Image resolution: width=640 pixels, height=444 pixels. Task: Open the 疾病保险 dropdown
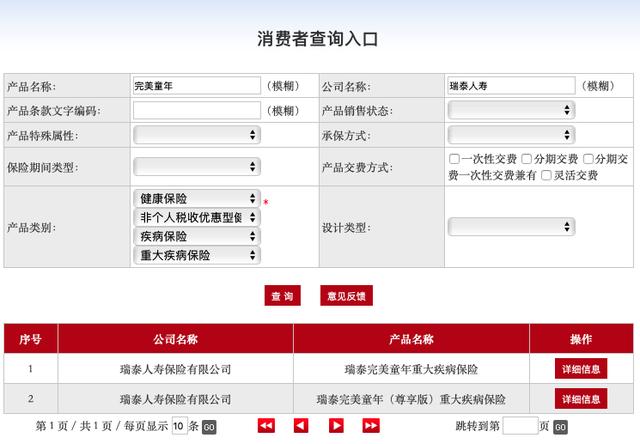pyautogui.click(x=197, y=236)
